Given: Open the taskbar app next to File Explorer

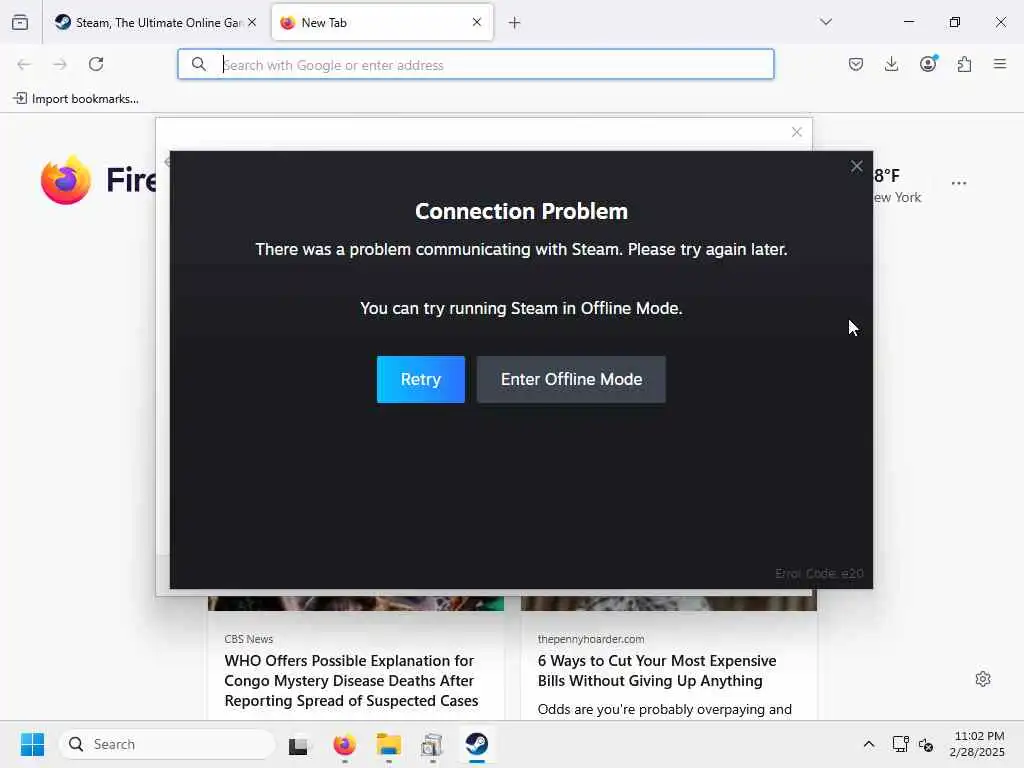Looking at the screenshot, I should (432, 744).
